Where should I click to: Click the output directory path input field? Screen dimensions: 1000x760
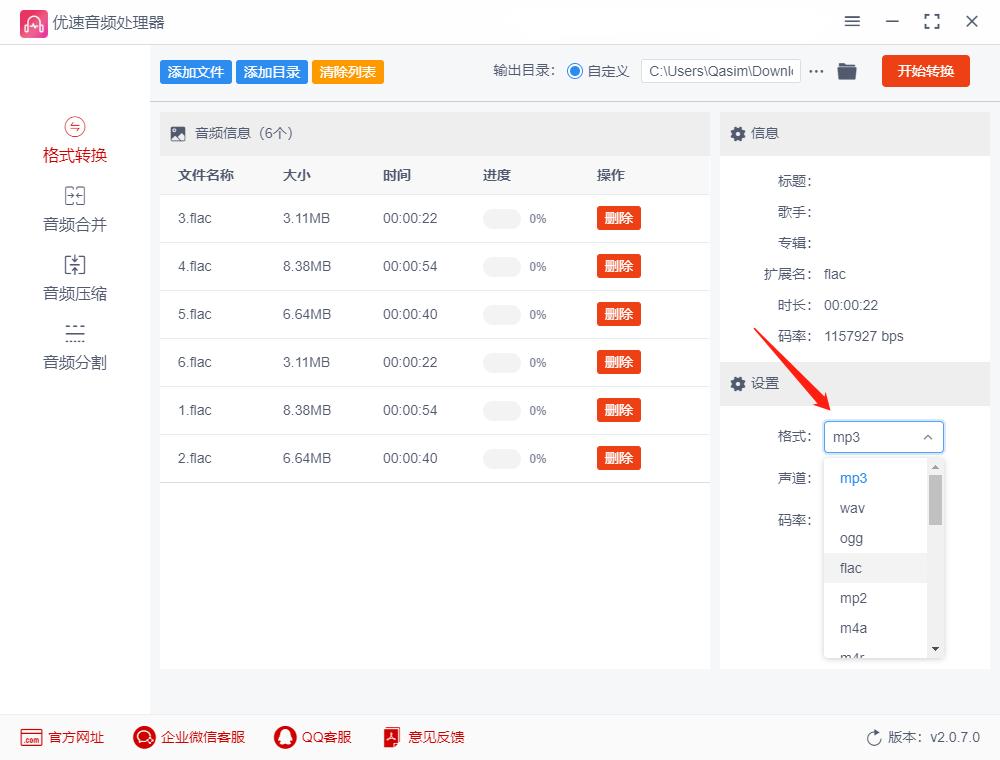coord(720,71)
